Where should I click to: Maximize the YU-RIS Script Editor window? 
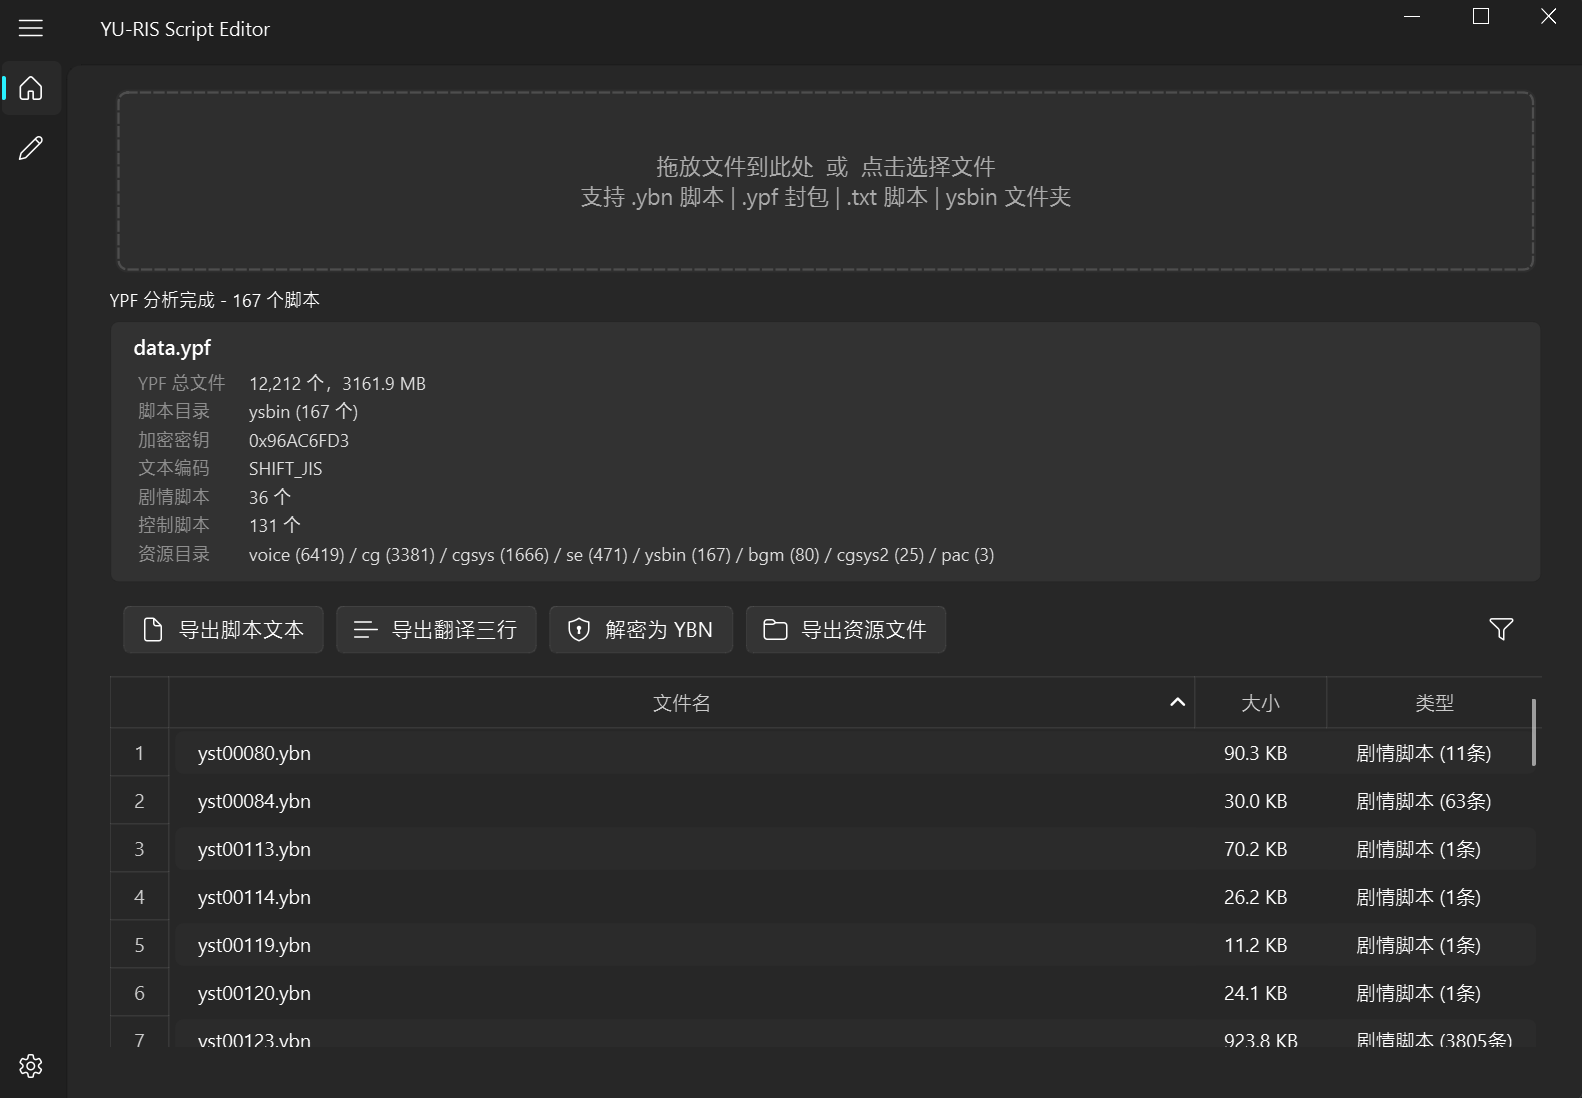click(x=1481, y=16)
